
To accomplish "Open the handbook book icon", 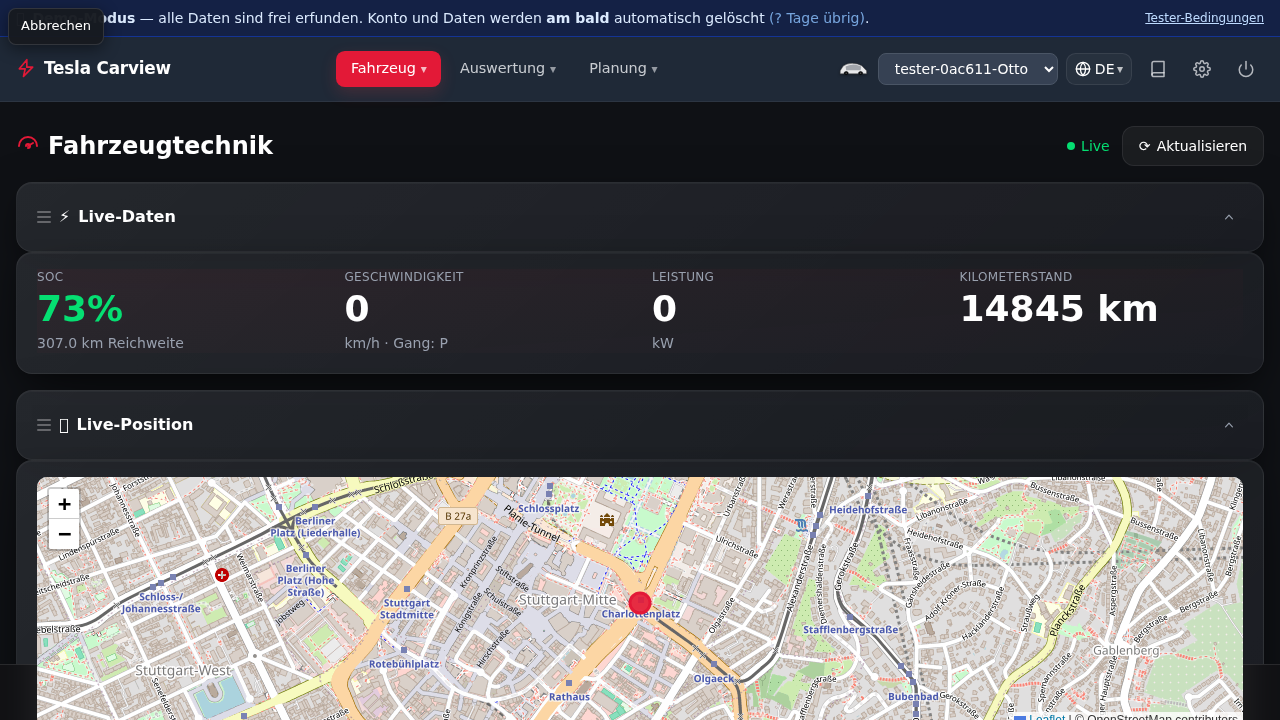I will tap(1158, 69).
